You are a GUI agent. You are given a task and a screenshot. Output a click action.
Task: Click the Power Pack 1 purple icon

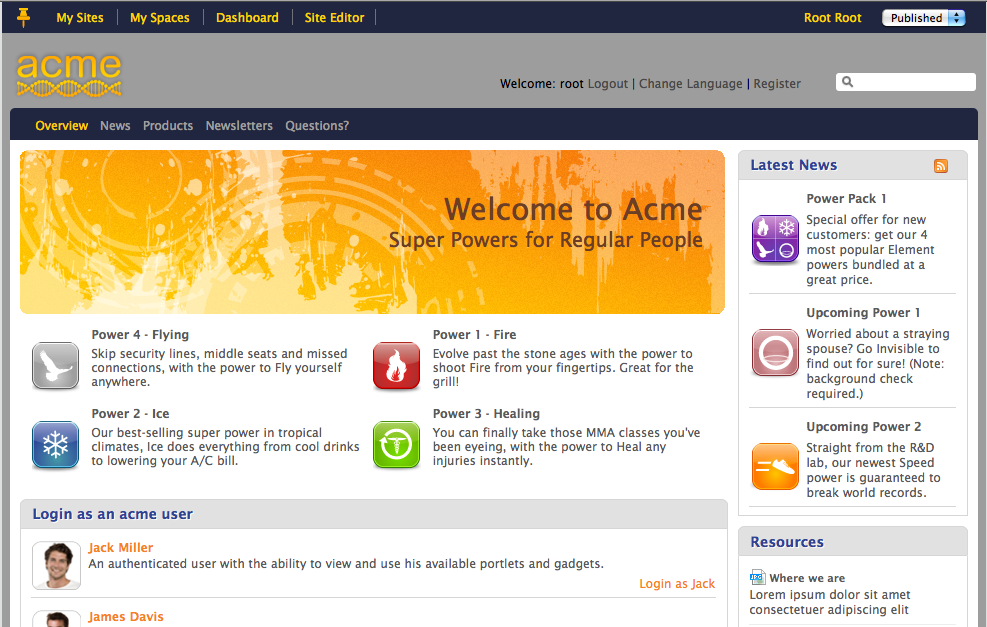(775, 239)
